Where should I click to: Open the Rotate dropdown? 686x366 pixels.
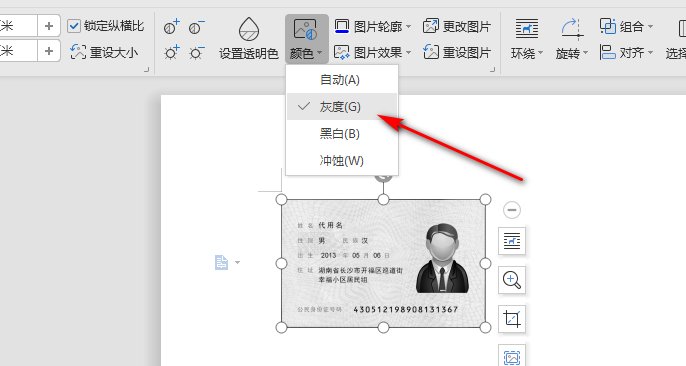pyautogui.click(x=571, y=38)
